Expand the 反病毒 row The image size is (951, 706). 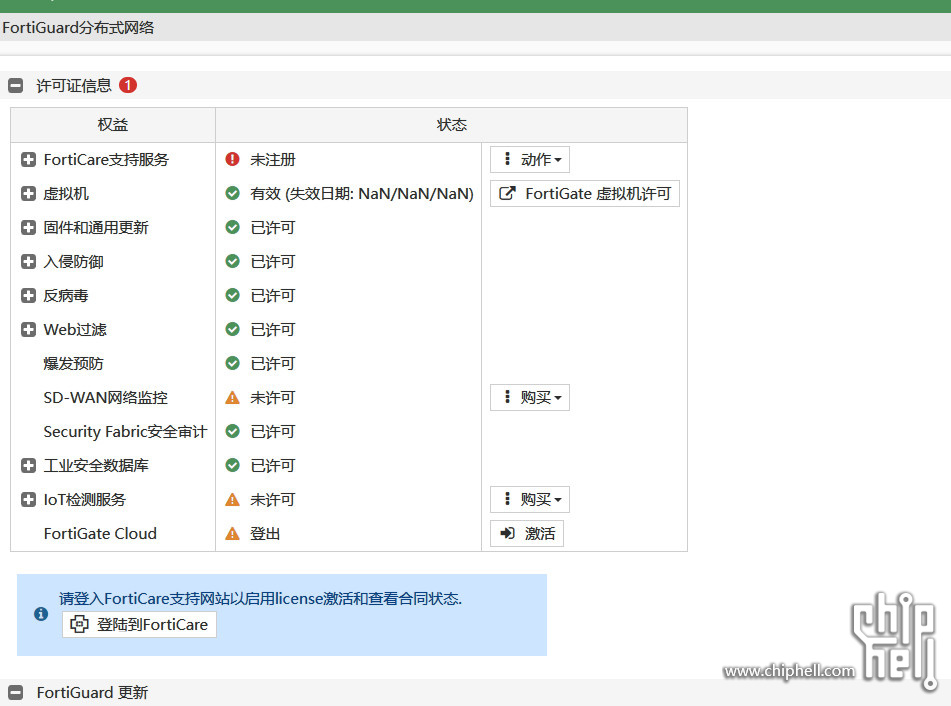pos(28,295)
